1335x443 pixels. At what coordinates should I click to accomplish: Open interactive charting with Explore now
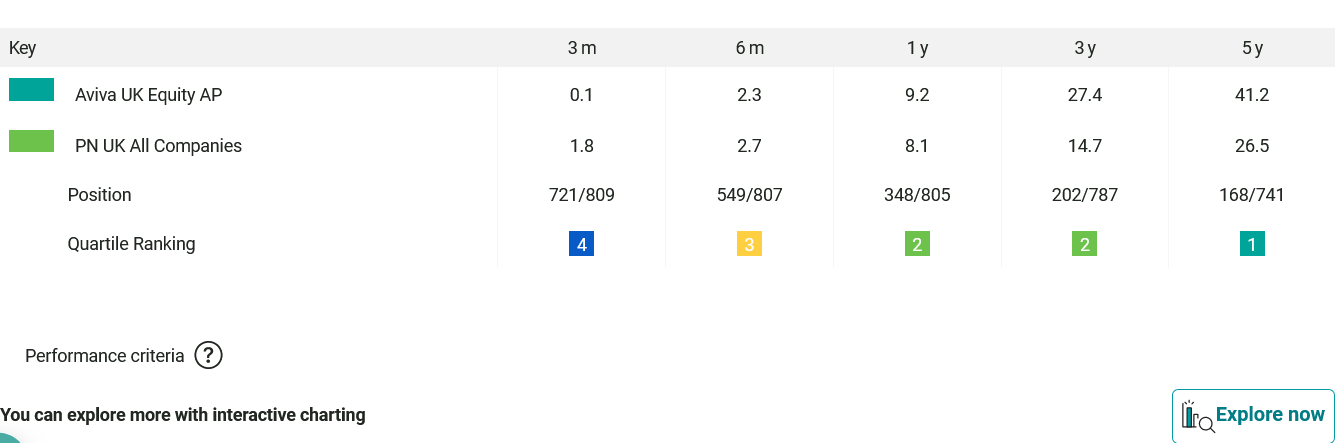(1253, 415)
